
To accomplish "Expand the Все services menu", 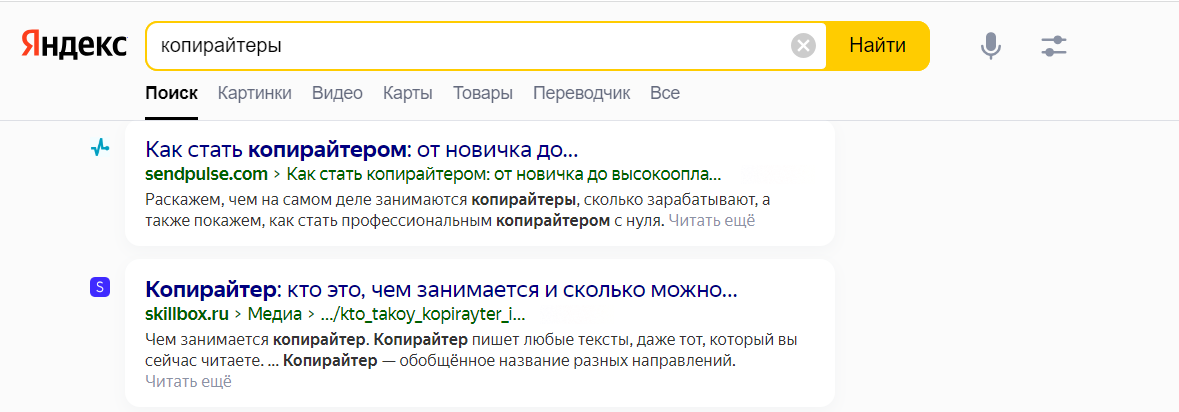I will (x=665, y=93).
